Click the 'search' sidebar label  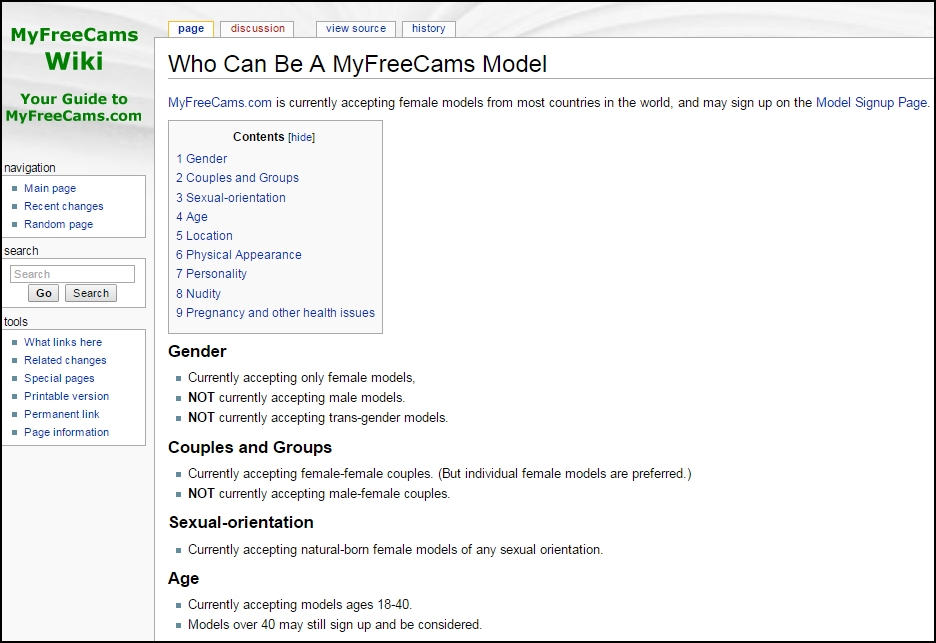(x=21, y=251)
